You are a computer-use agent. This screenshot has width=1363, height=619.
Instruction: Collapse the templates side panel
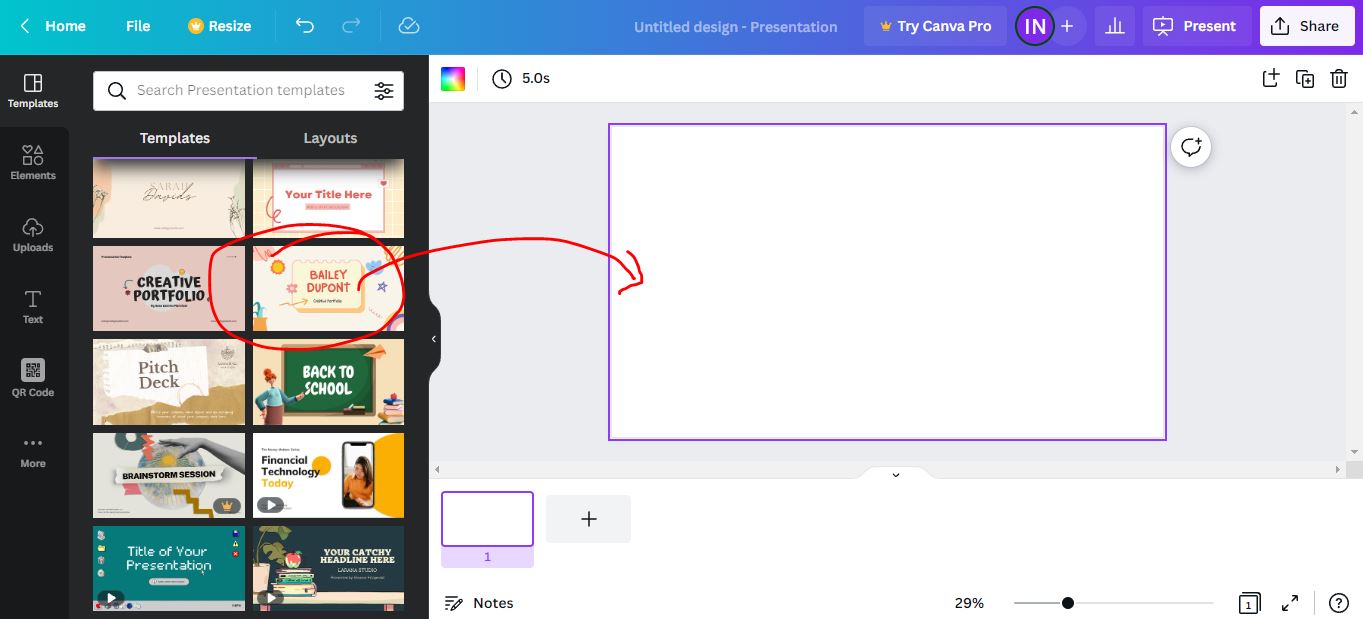[433, 338]
